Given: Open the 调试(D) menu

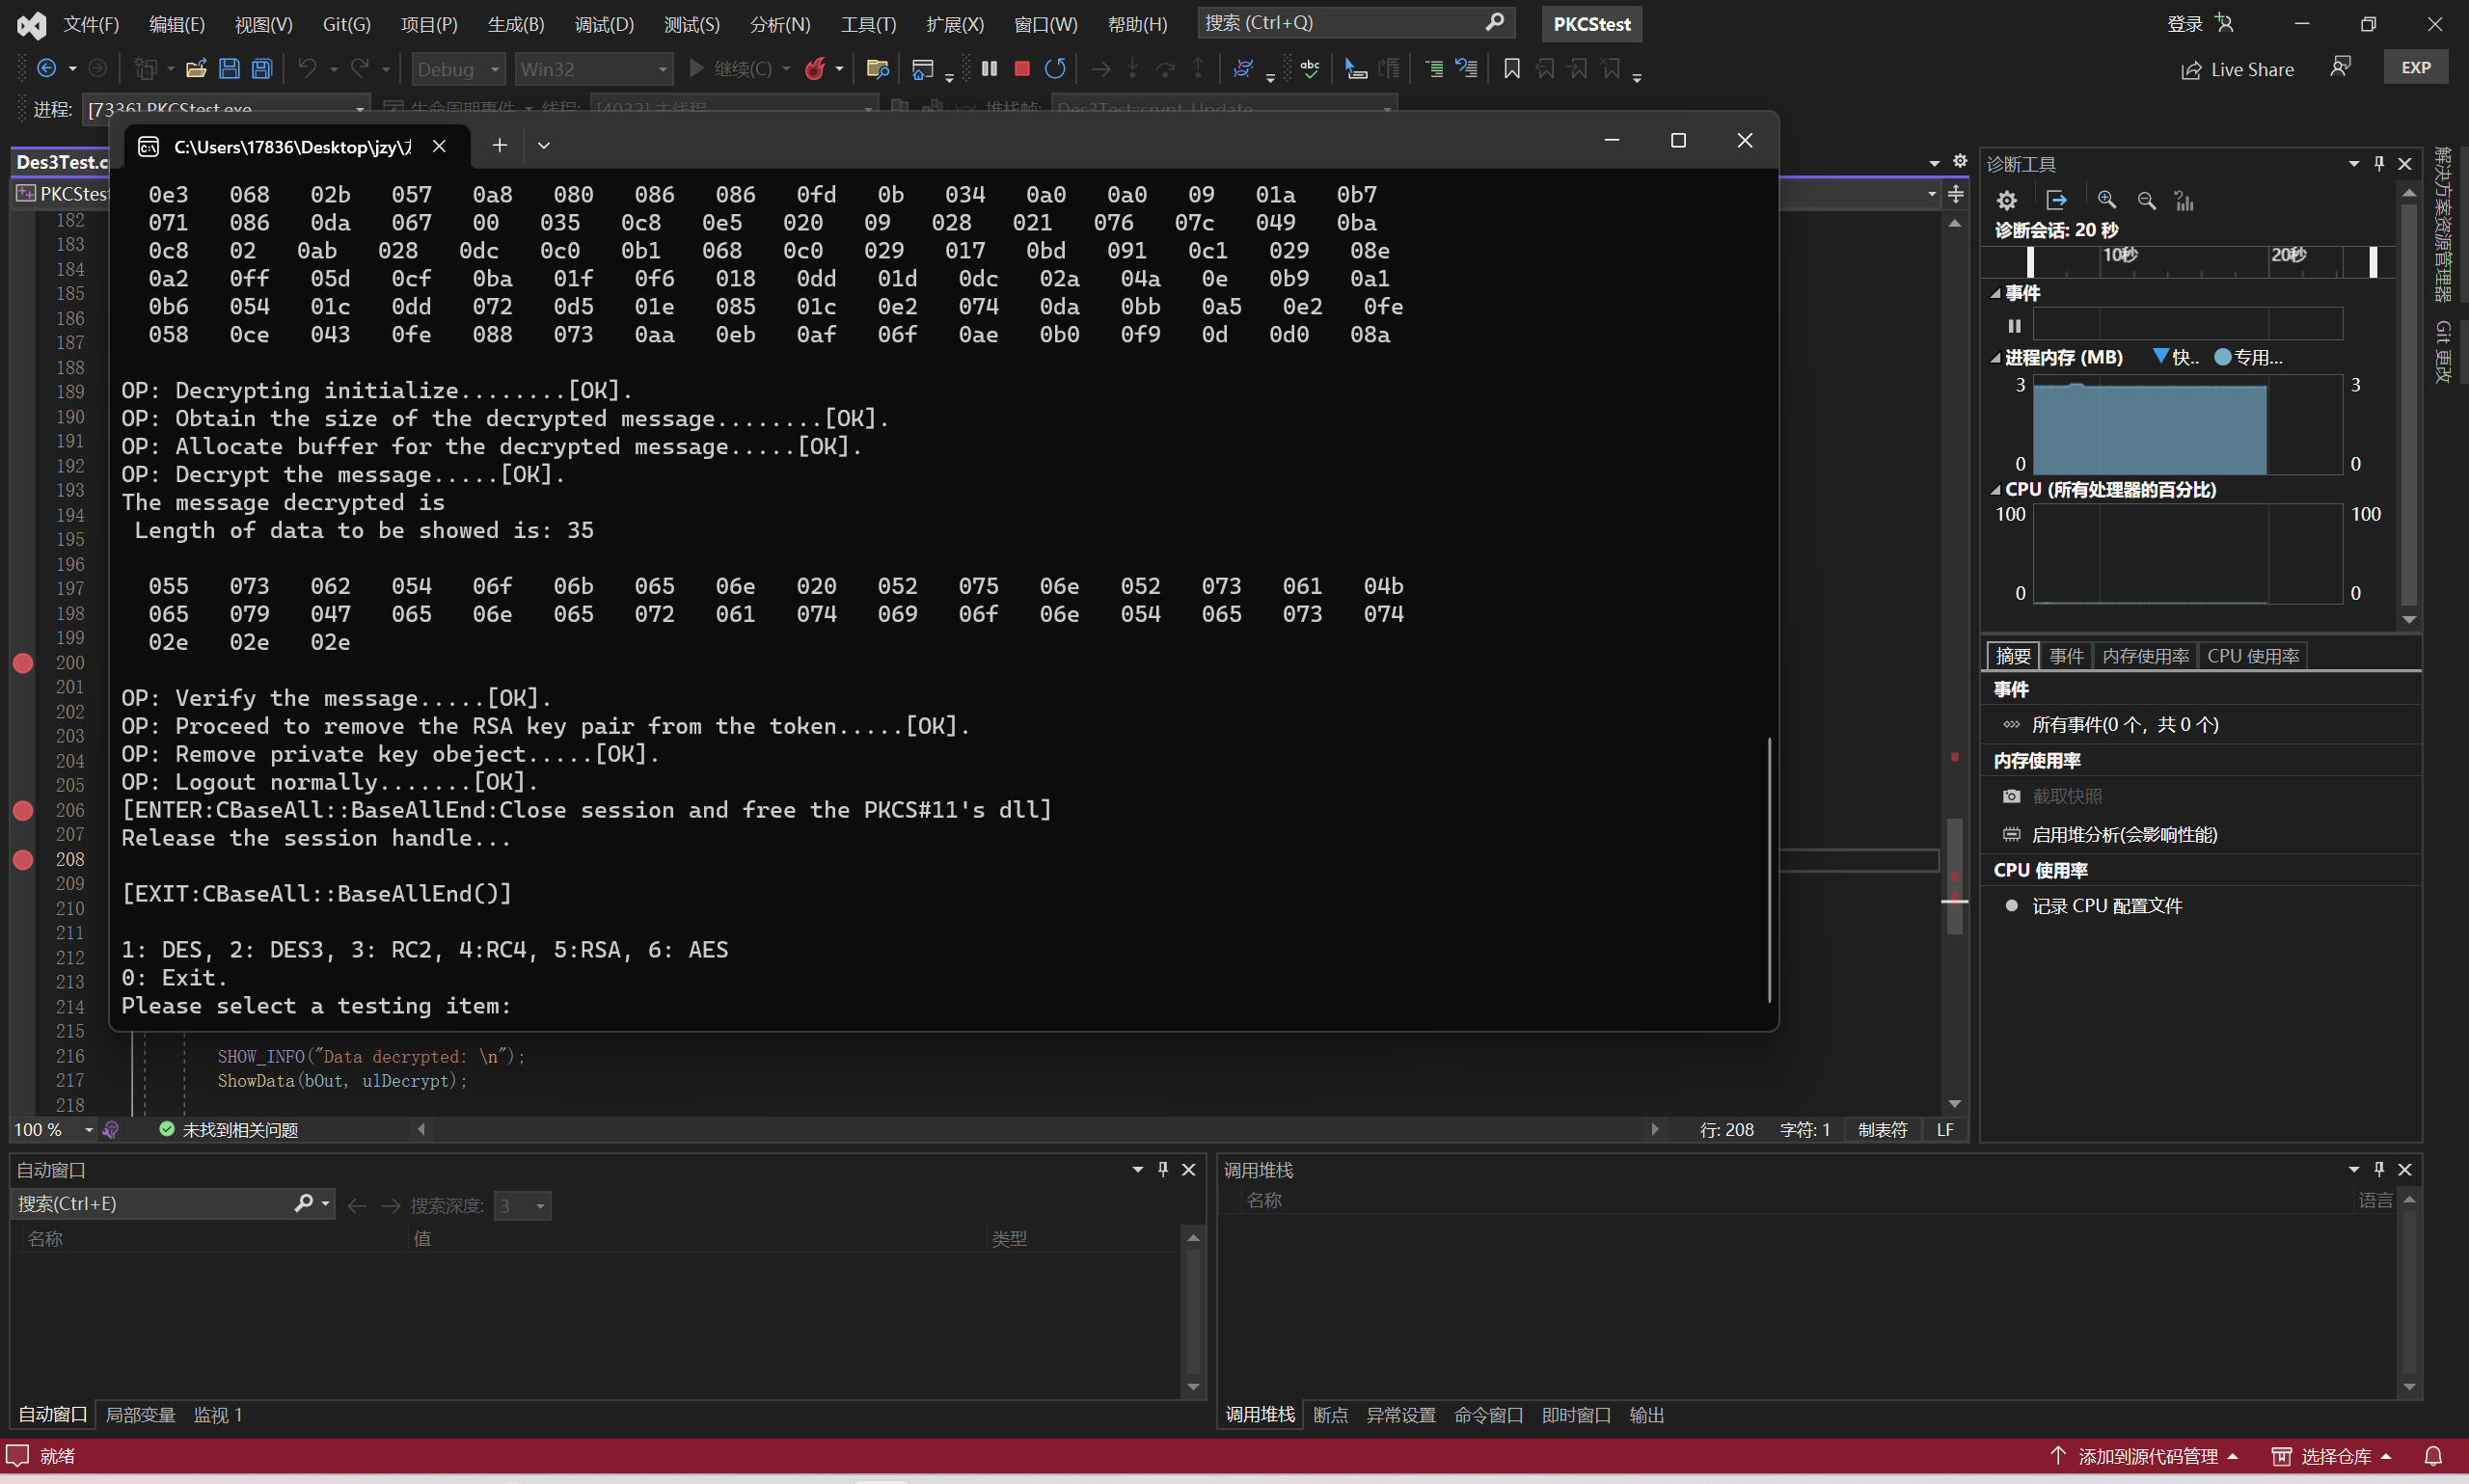Looking at the screenshot, I should click(x=603, y=23).
